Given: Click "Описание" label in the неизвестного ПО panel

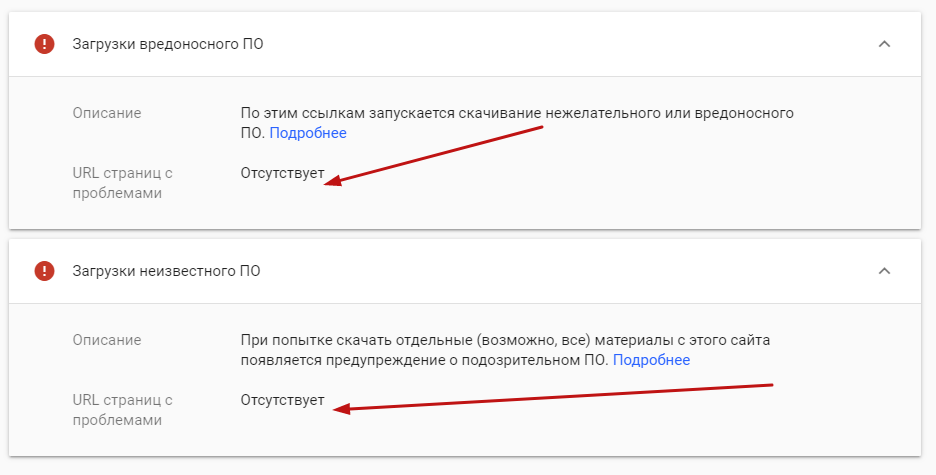Looking at the screenshot, I should click(107, 340).
